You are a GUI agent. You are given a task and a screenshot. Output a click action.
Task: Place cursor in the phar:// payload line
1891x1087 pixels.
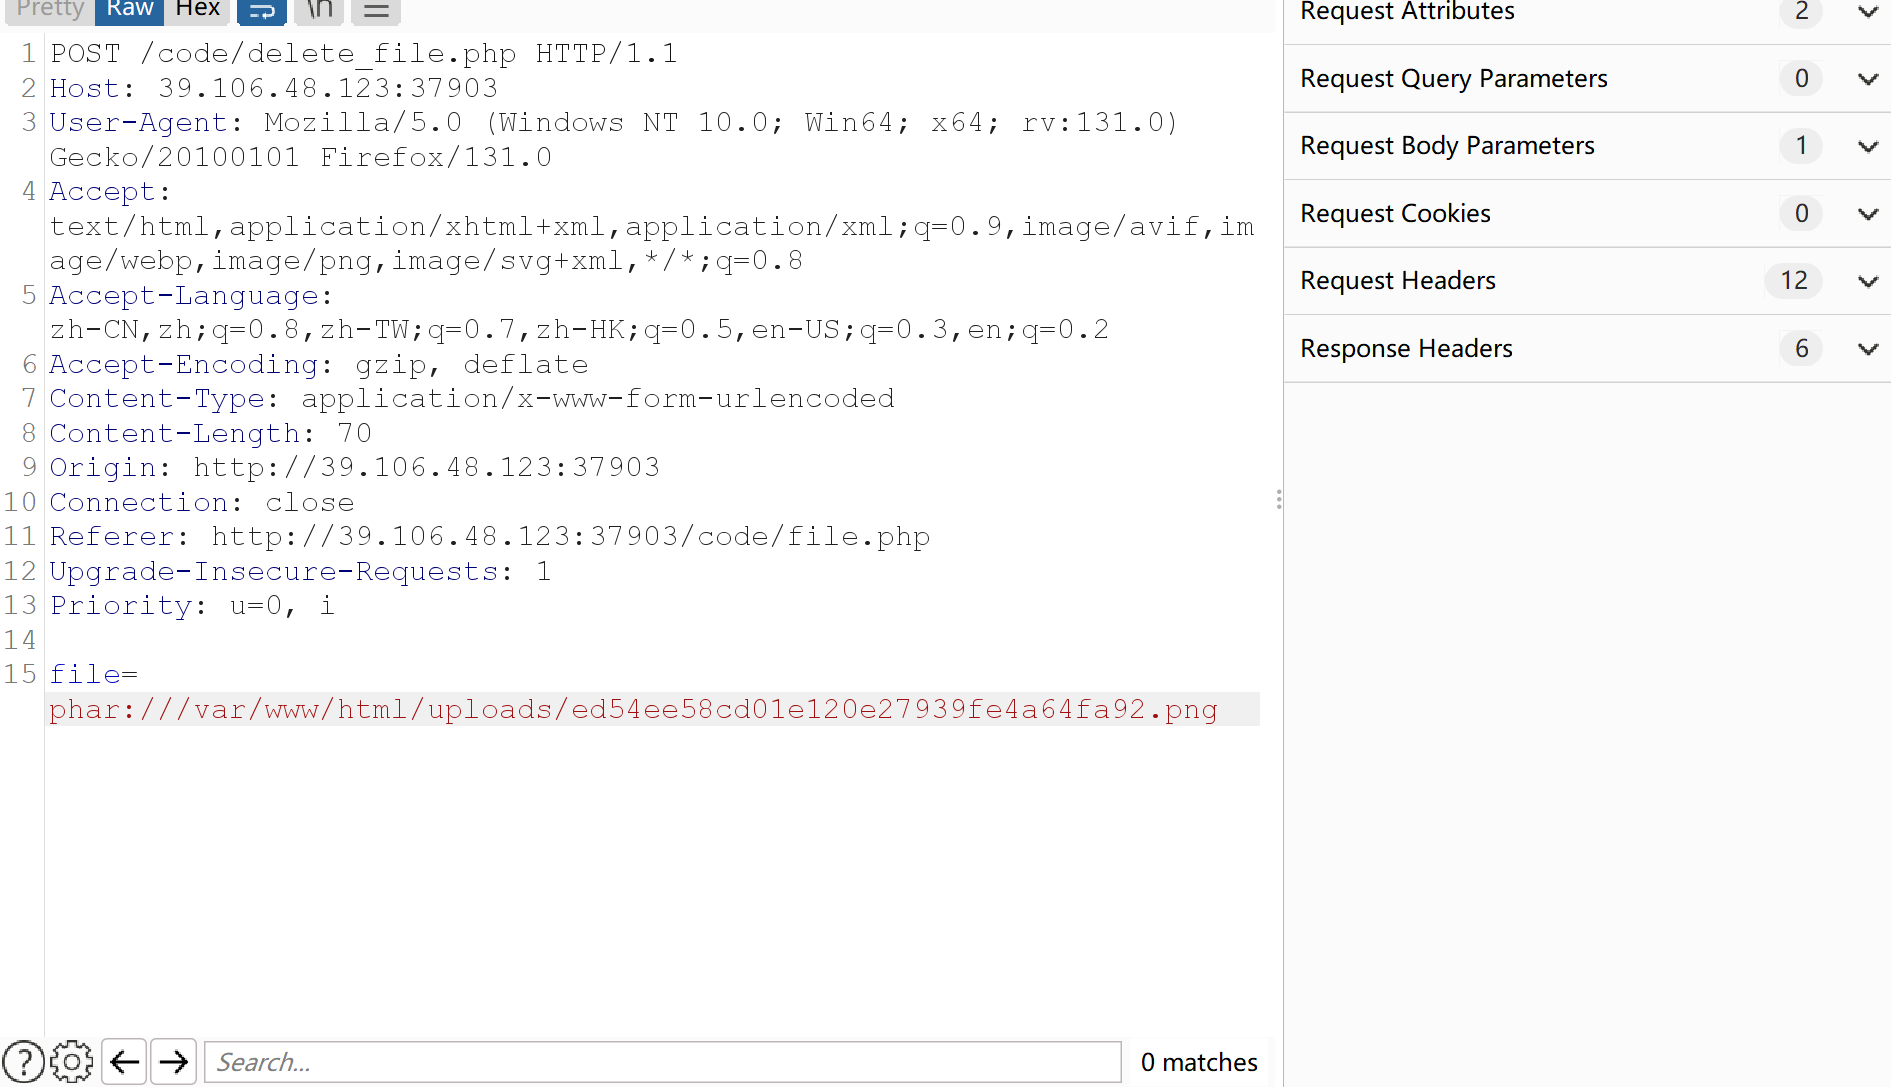(633, 709)
